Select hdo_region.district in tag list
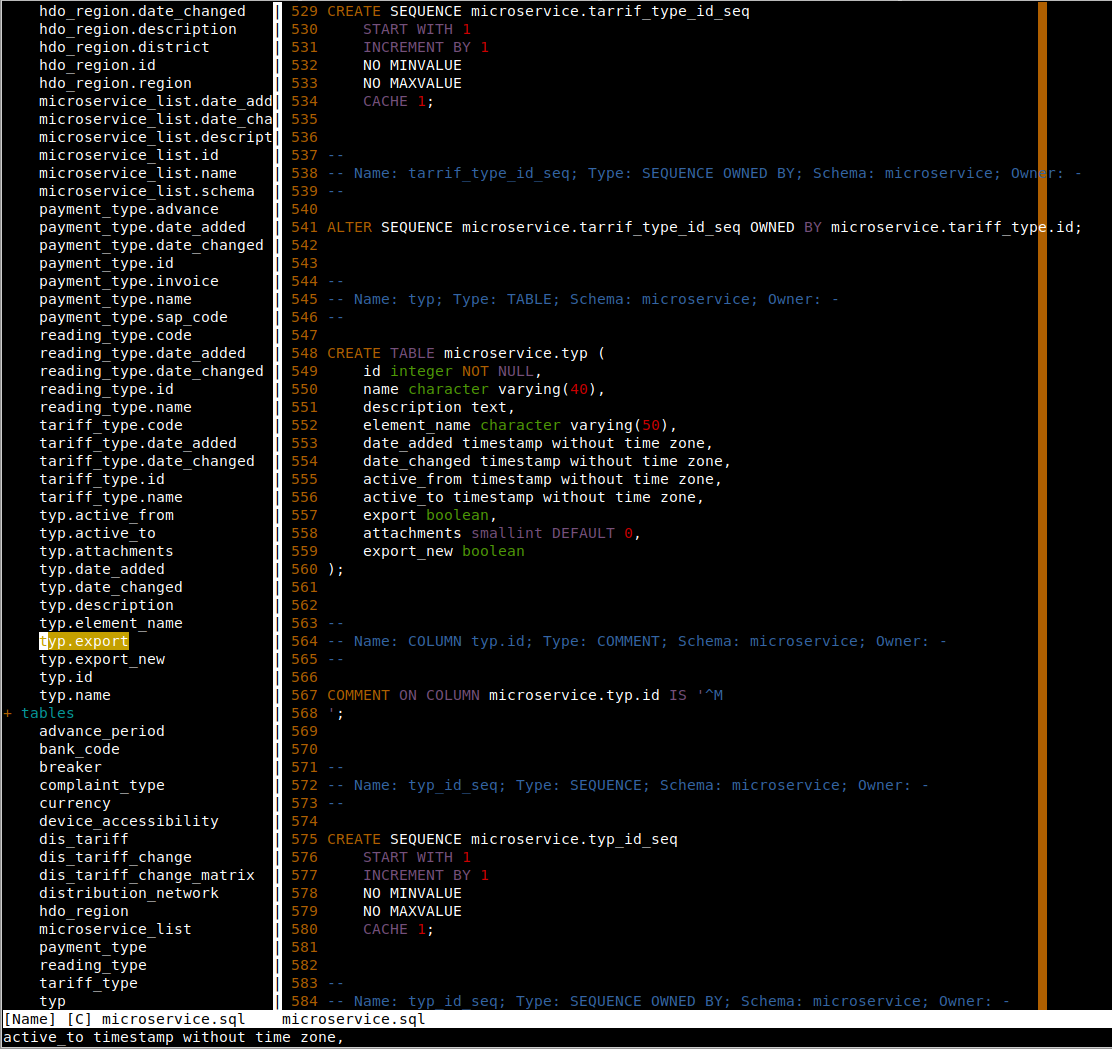The height and width of the screenshot is (1049, 1112). 124,47
